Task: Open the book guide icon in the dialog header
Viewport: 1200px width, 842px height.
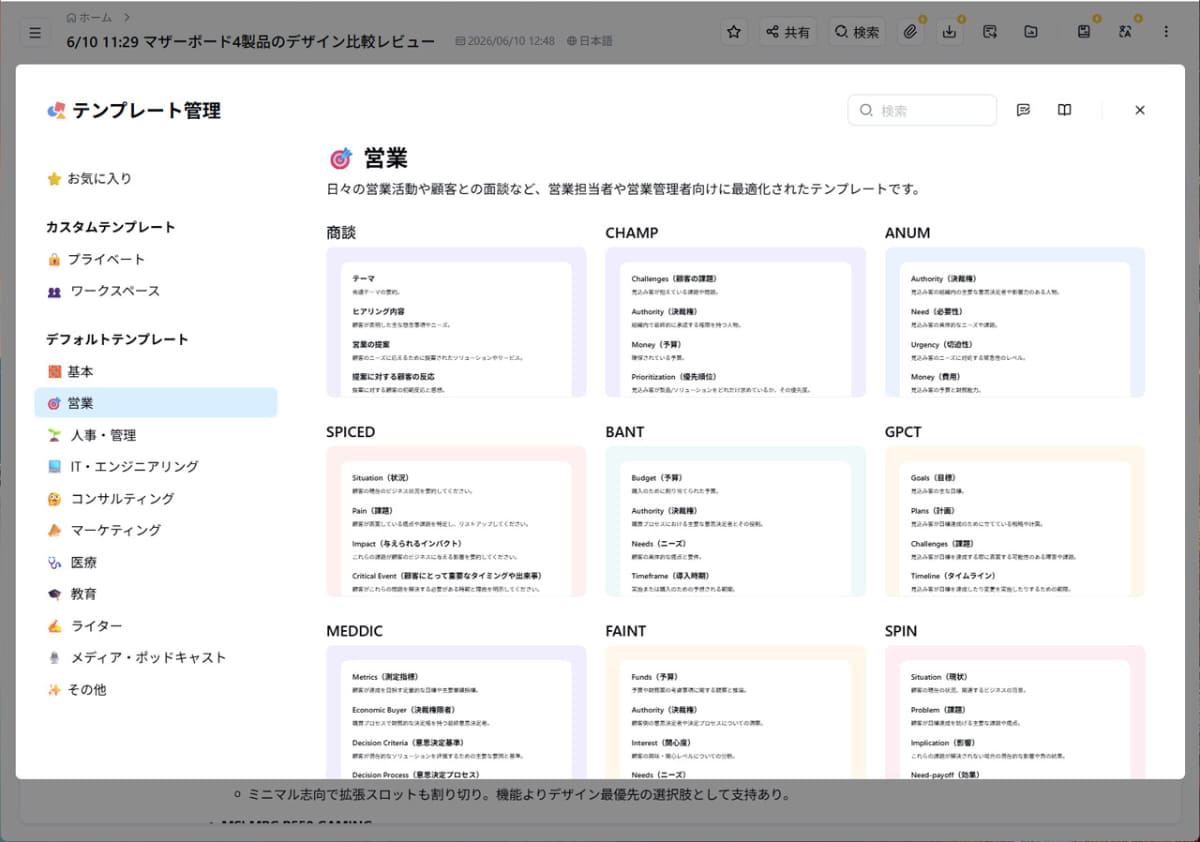Action: 1064,110
